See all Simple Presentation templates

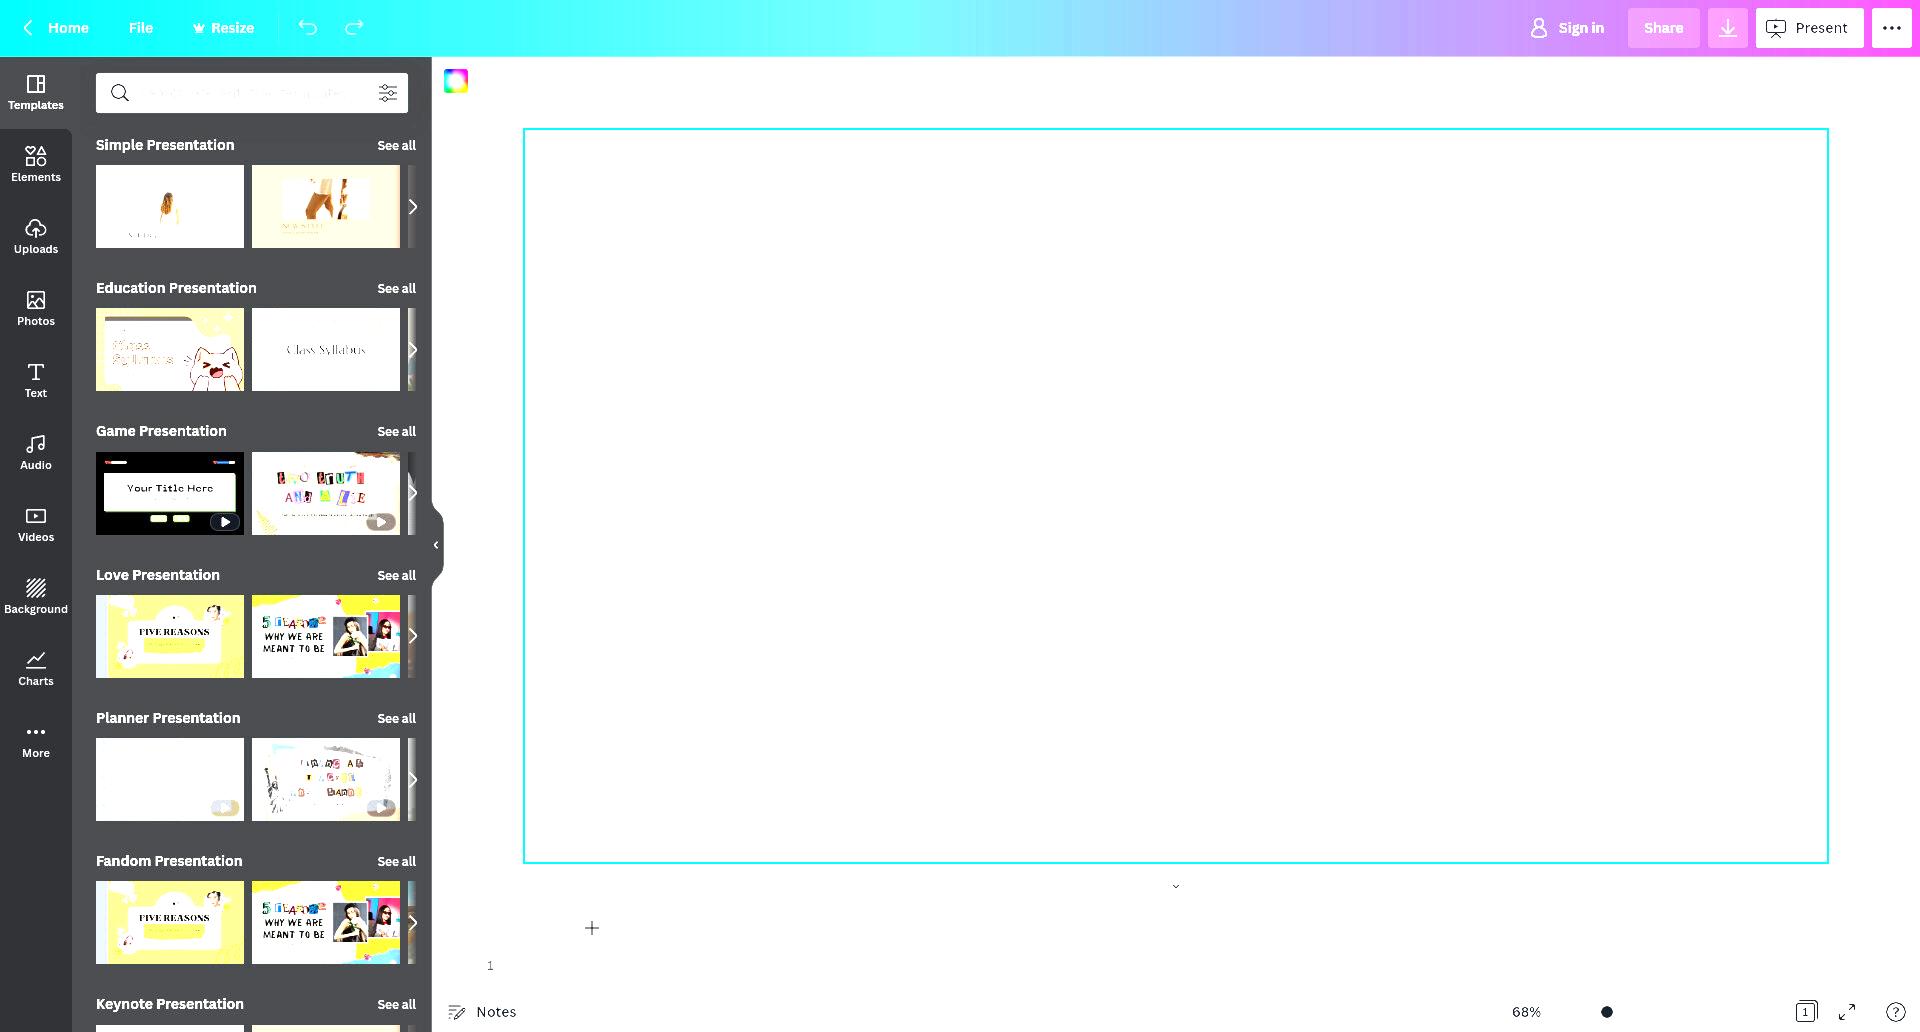(x=396, y=145)
